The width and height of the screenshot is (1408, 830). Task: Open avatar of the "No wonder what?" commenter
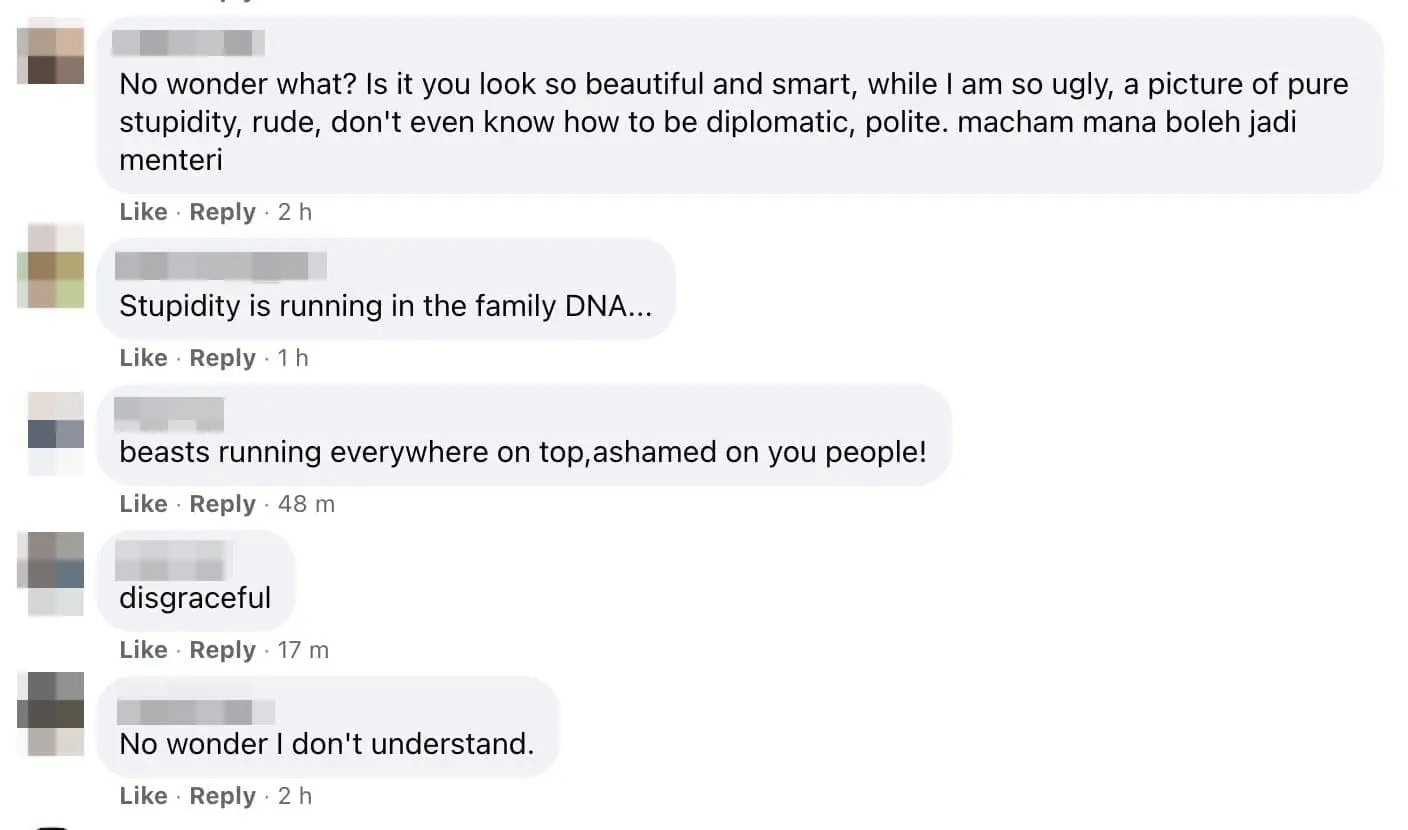50,55
